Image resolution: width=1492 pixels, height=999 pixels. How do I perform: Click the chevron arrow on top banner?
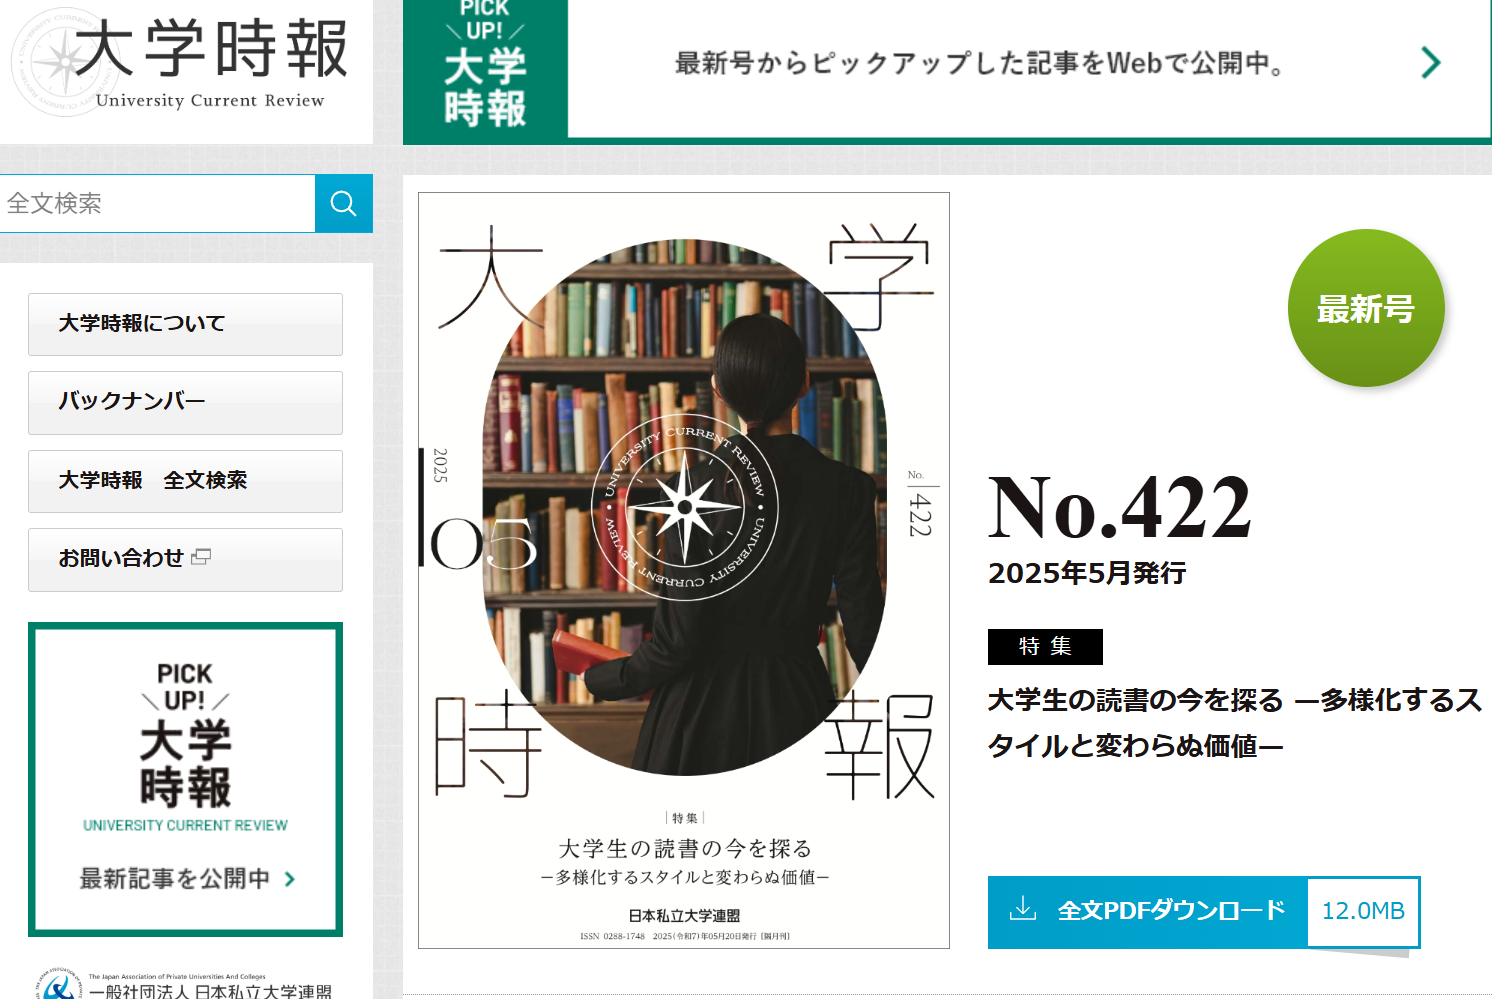point(1431,63)
